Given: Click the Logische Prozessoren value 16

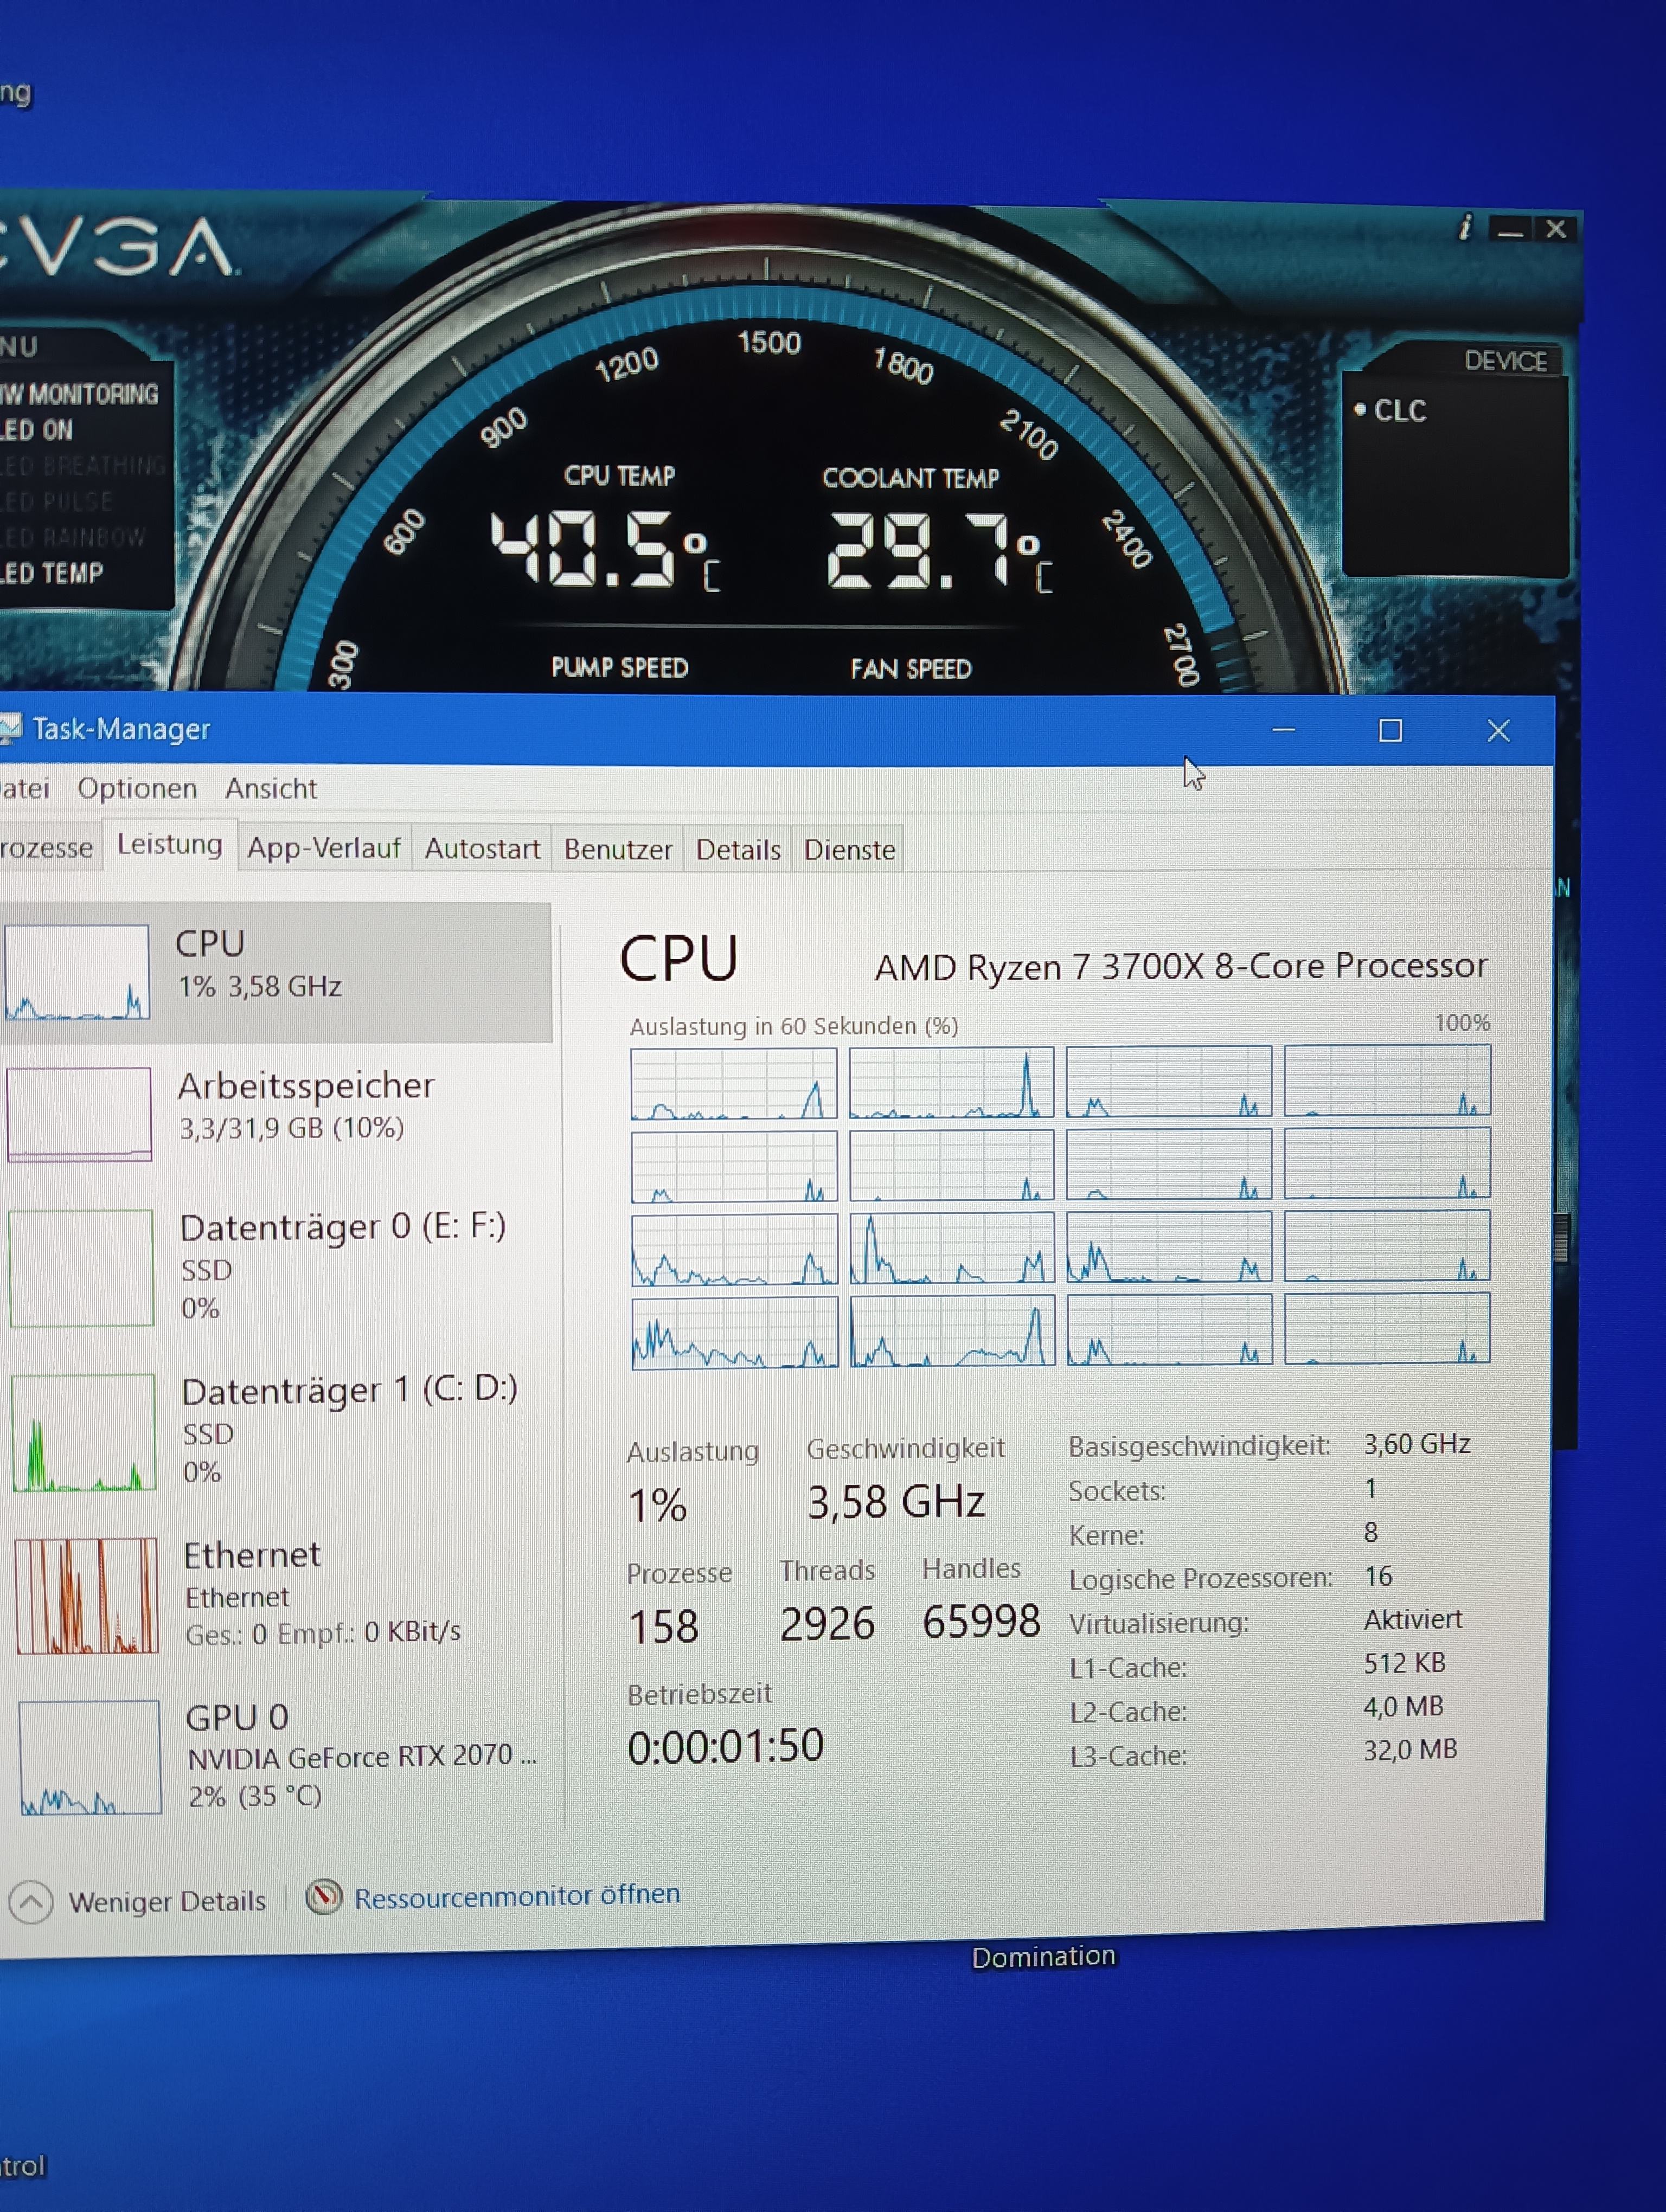Looking at the screenshot, I should pyautogui.click(x=1378, y=1577).
